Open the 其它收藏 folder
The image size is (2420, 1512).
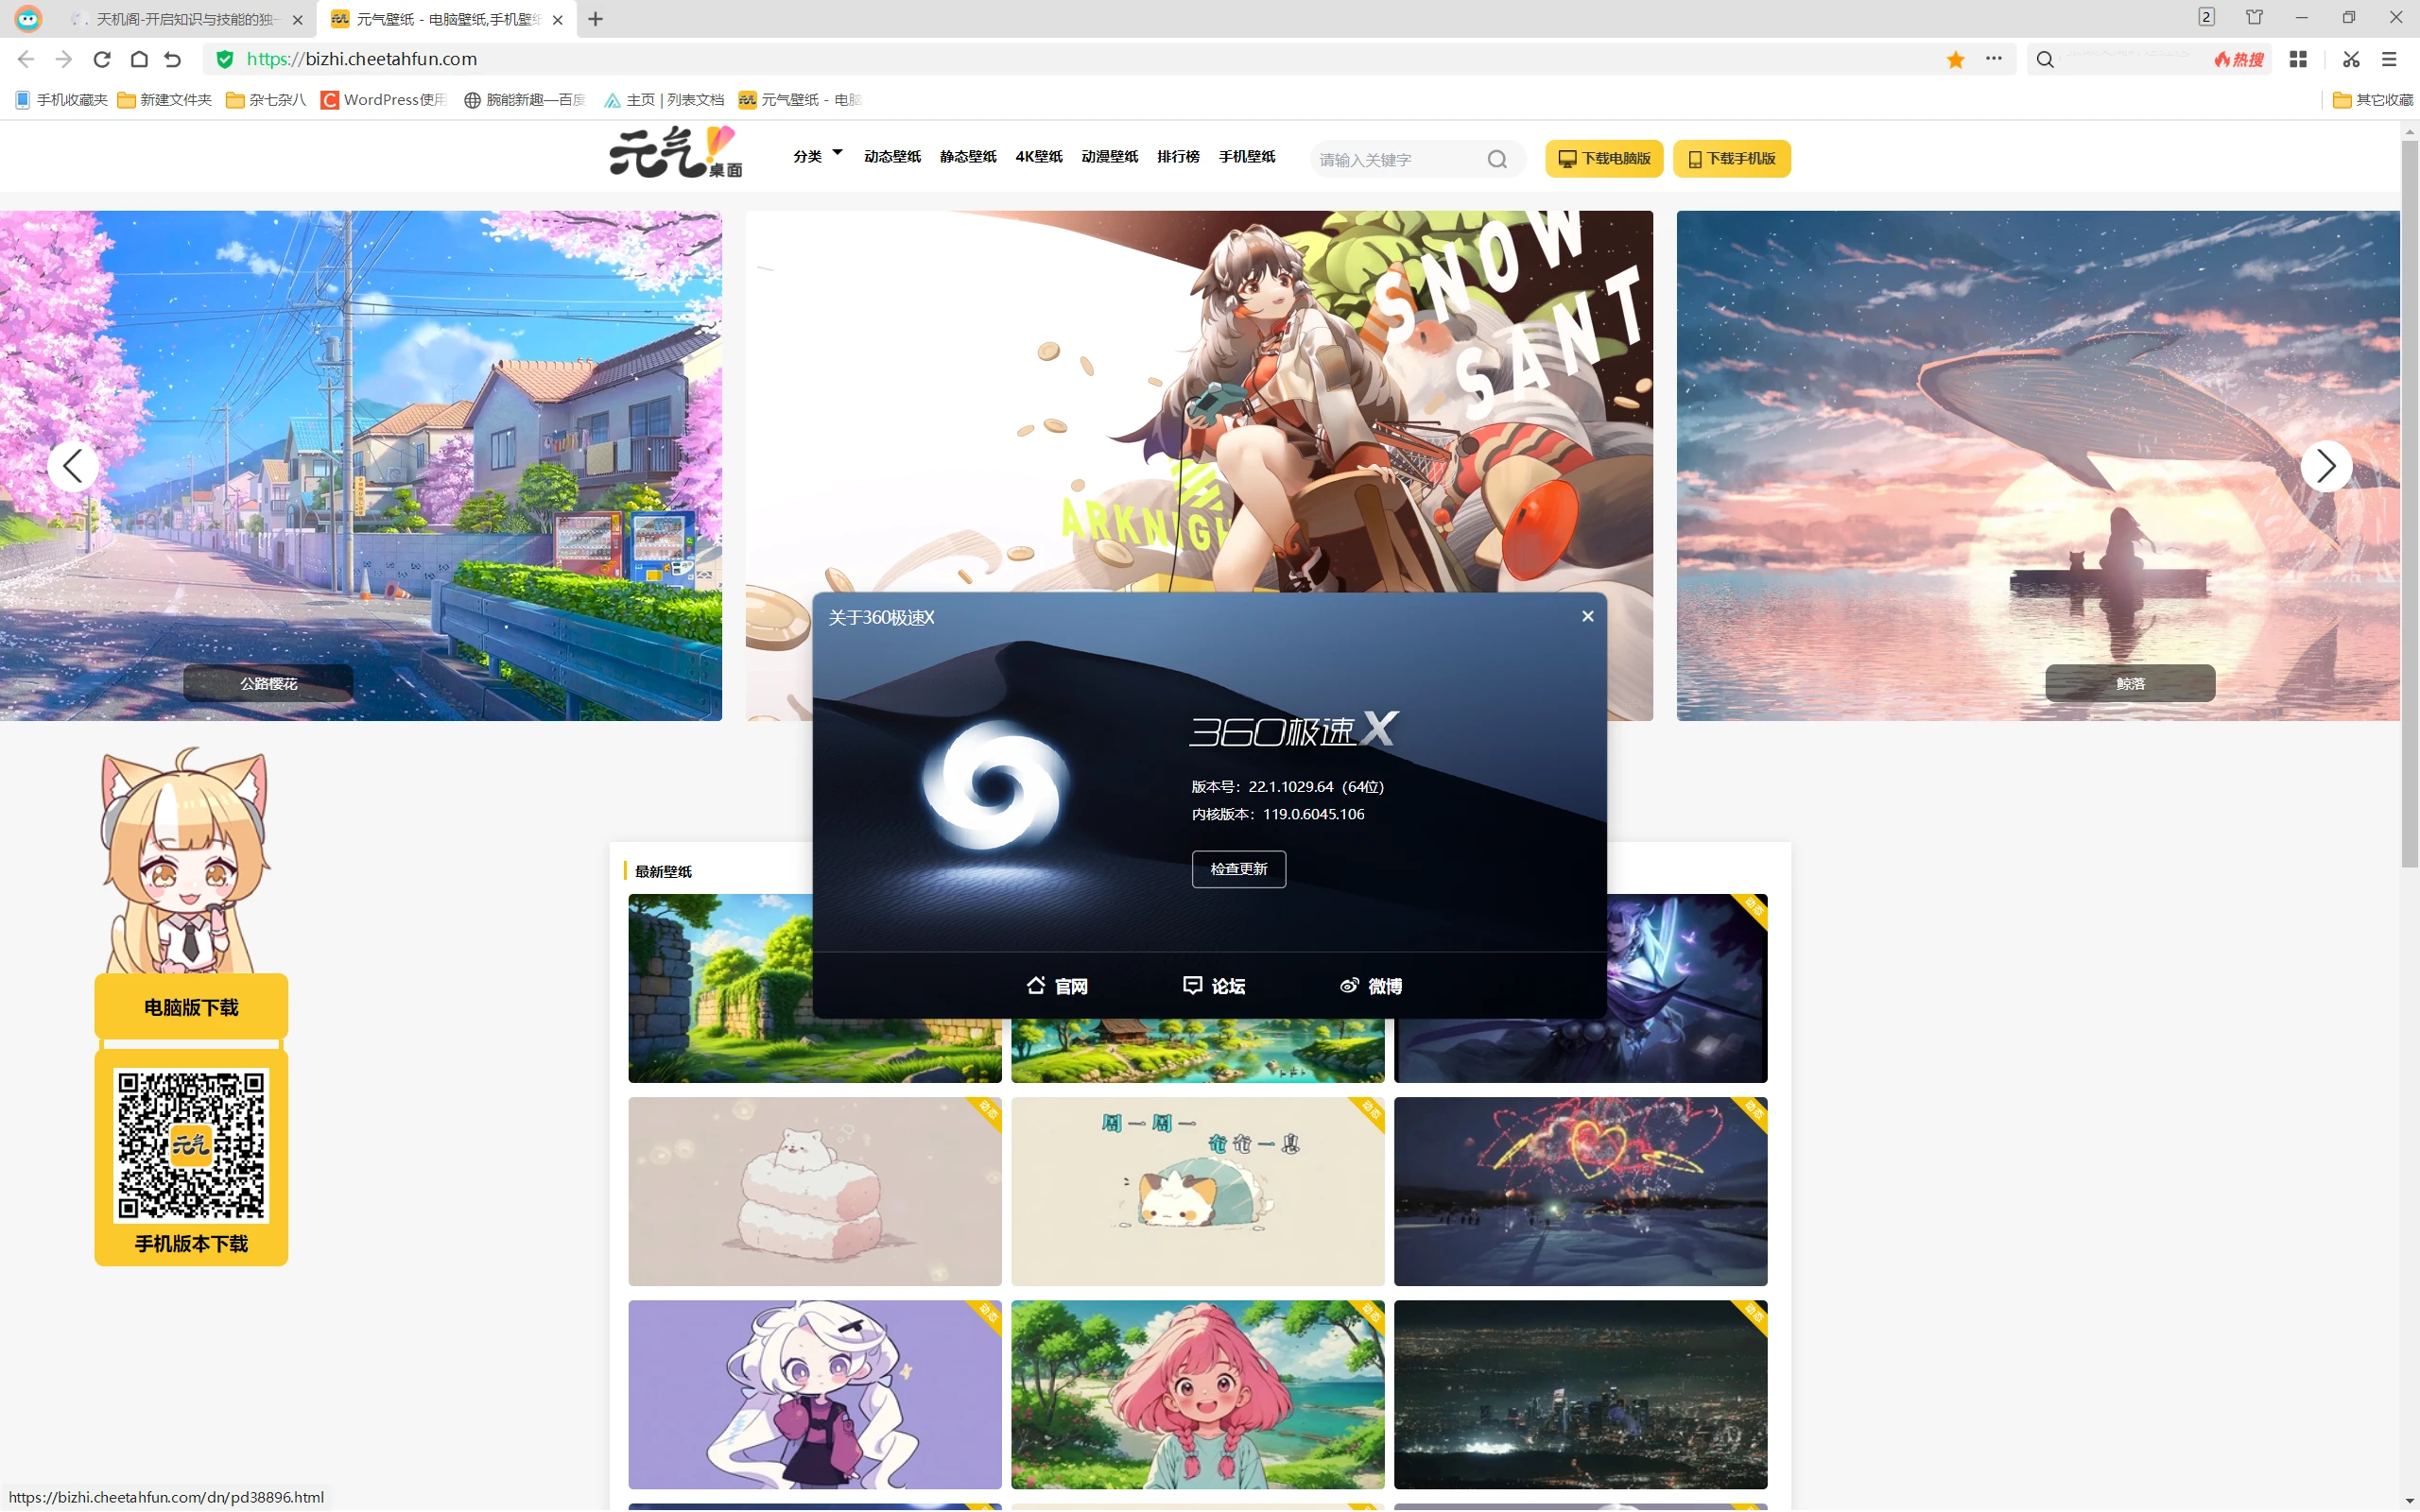coord(2373,99)
